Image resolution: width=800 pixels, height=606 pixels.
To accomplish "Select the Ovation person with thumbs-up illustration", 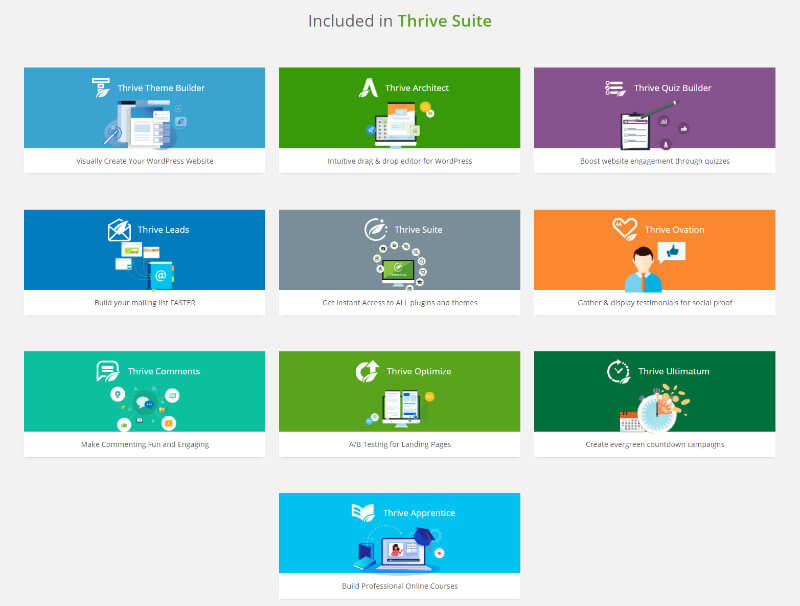I will (655, 266).
